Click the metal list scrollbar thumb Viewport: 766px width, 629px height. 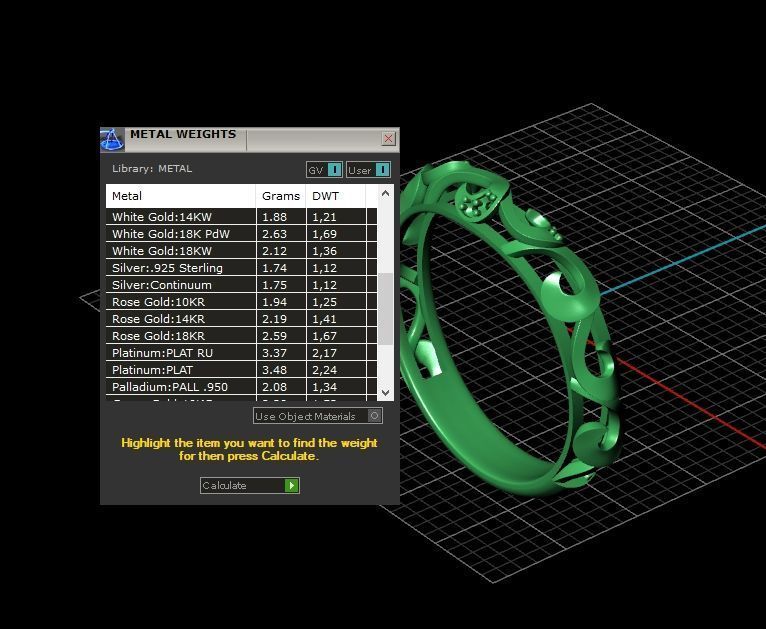coord(385,309)
